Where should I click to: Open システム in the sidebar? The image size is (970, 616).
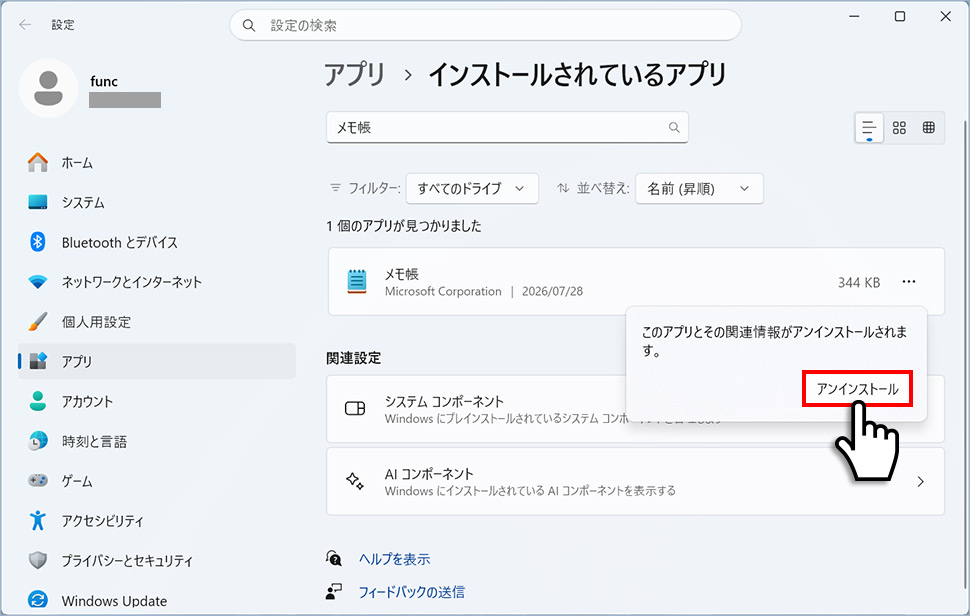[157, 202]
